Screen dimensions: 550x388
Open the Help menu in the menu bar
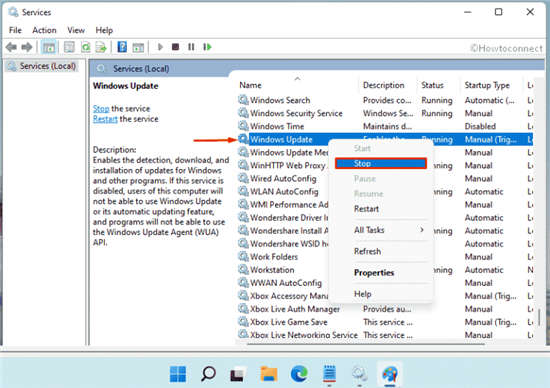104,30
